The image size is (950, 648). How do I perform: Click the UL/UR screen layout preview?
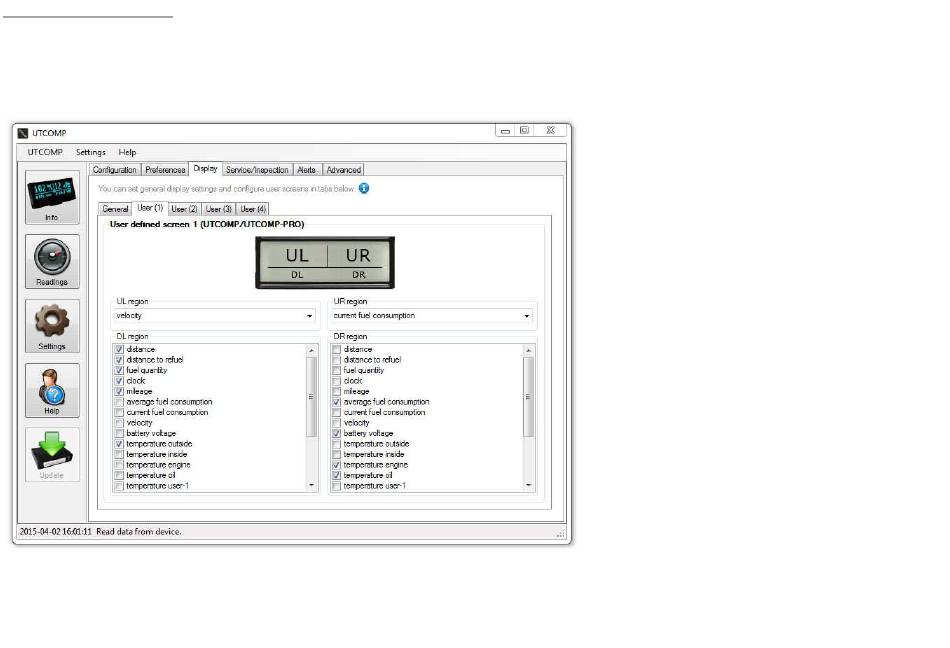325,262
